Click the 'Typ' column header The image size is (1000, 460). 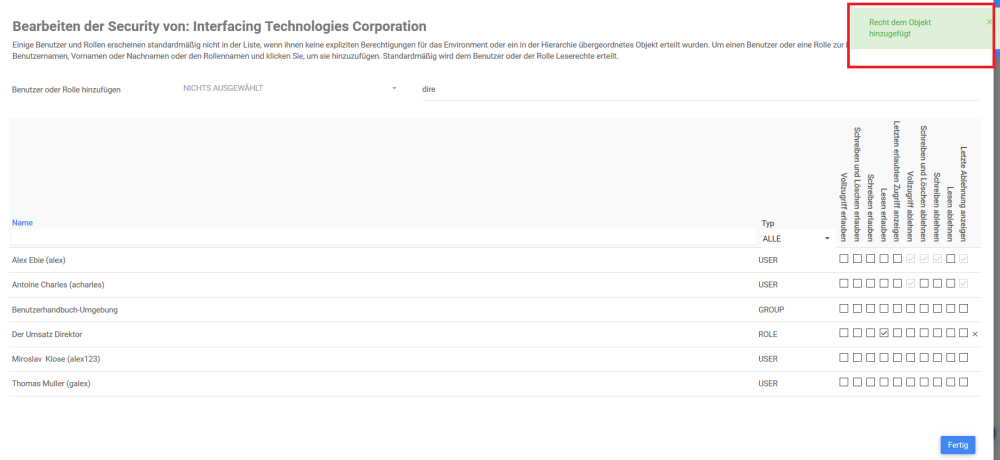(x=767, y=223)
